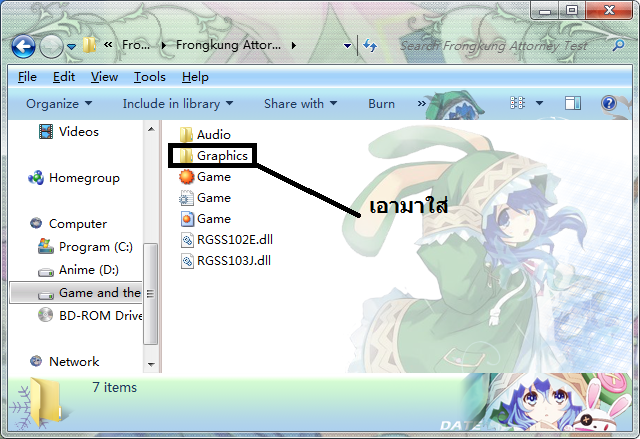Open the View menu
The image size is (640, 439).
pos(104,77)
